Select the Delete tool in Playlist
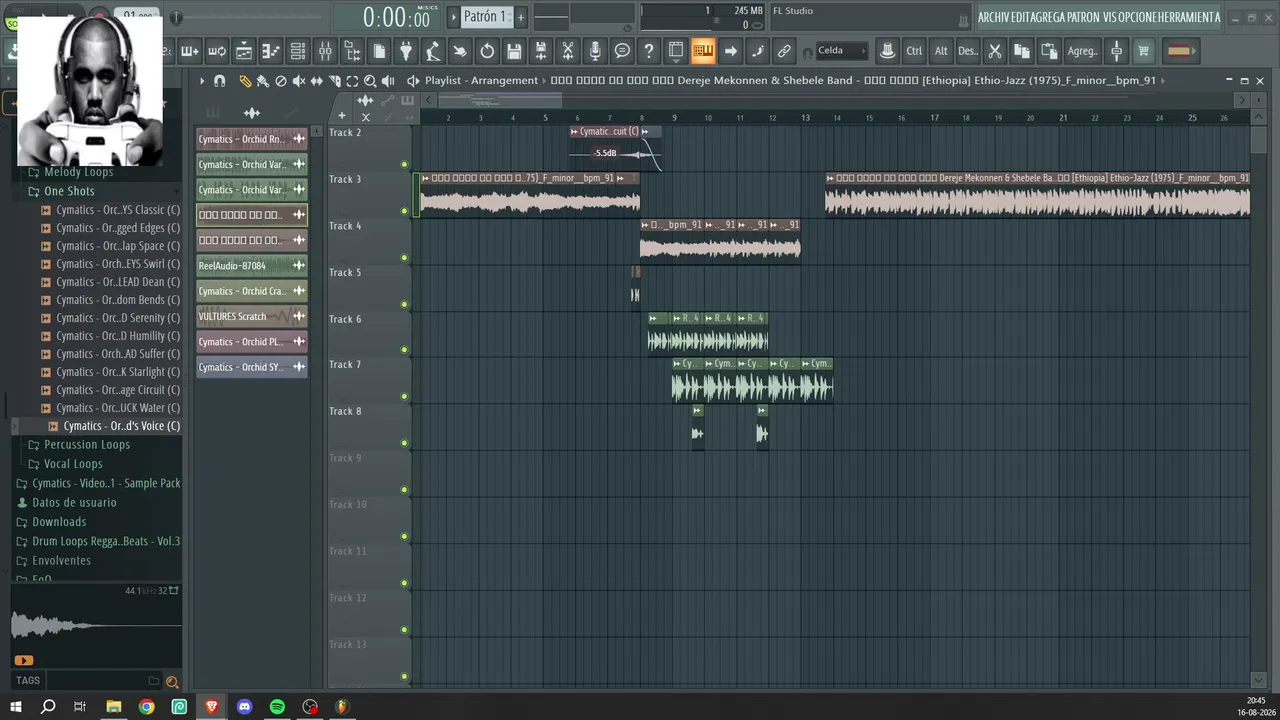This screenshot has width=1280, height=720. tap(280, 81)
